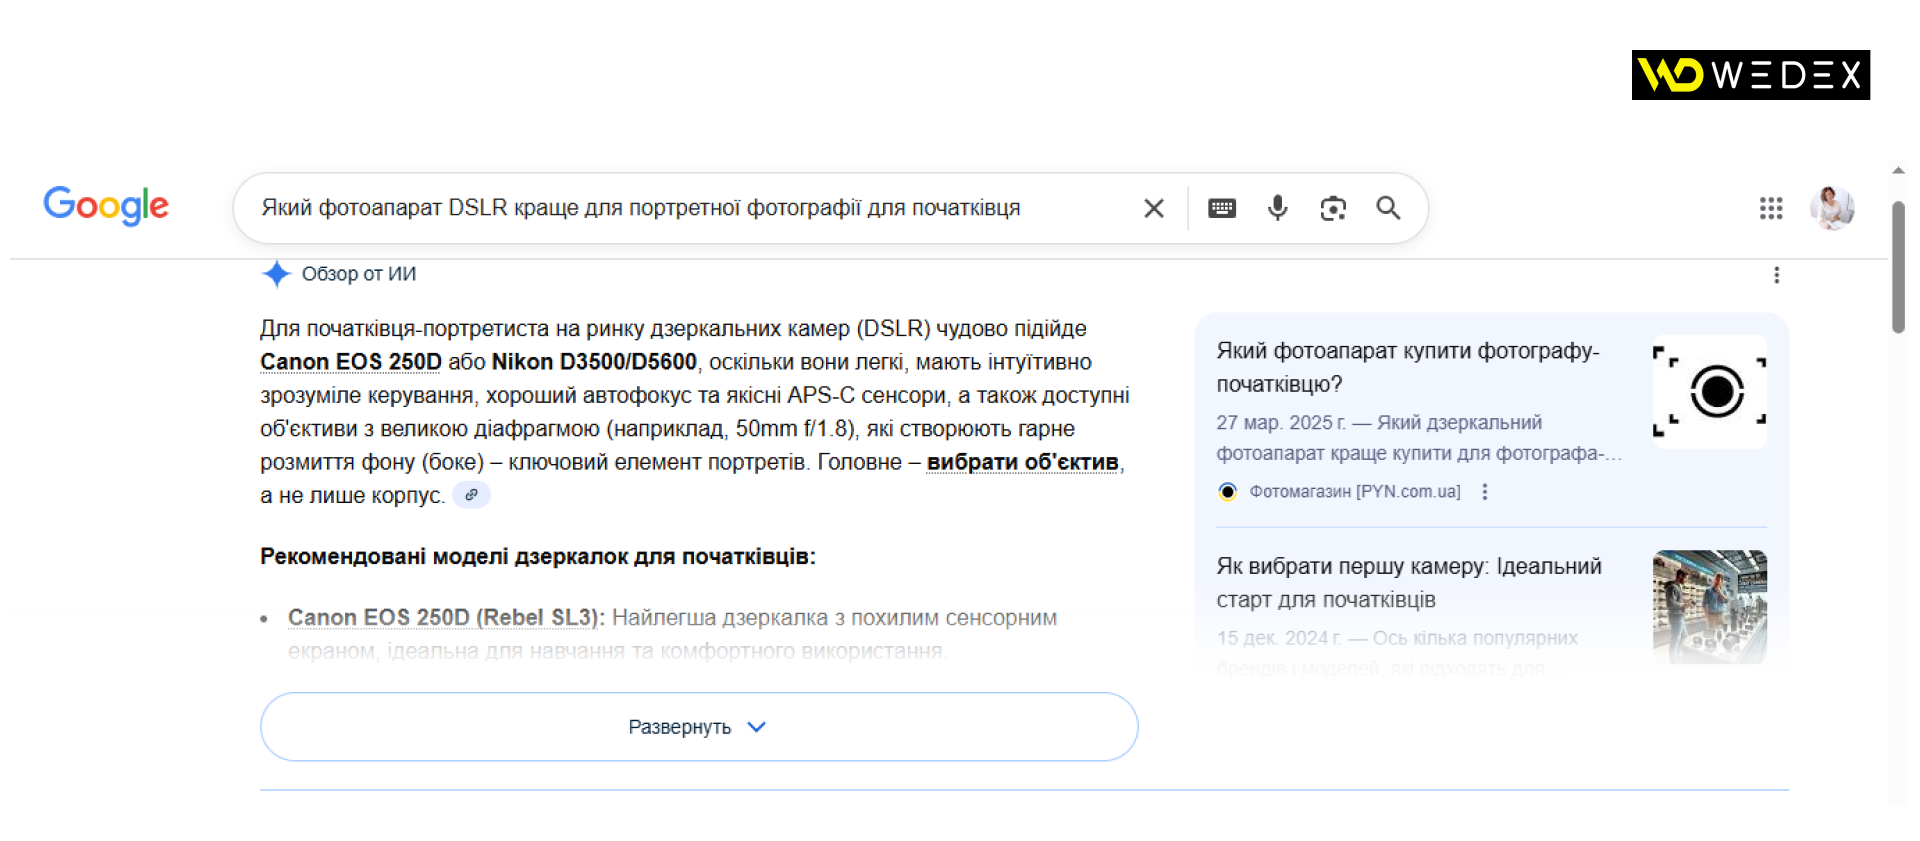Click the scrollbar up arrow
The height and width of the screenshot is (841, 1920).
point(1898,171)
